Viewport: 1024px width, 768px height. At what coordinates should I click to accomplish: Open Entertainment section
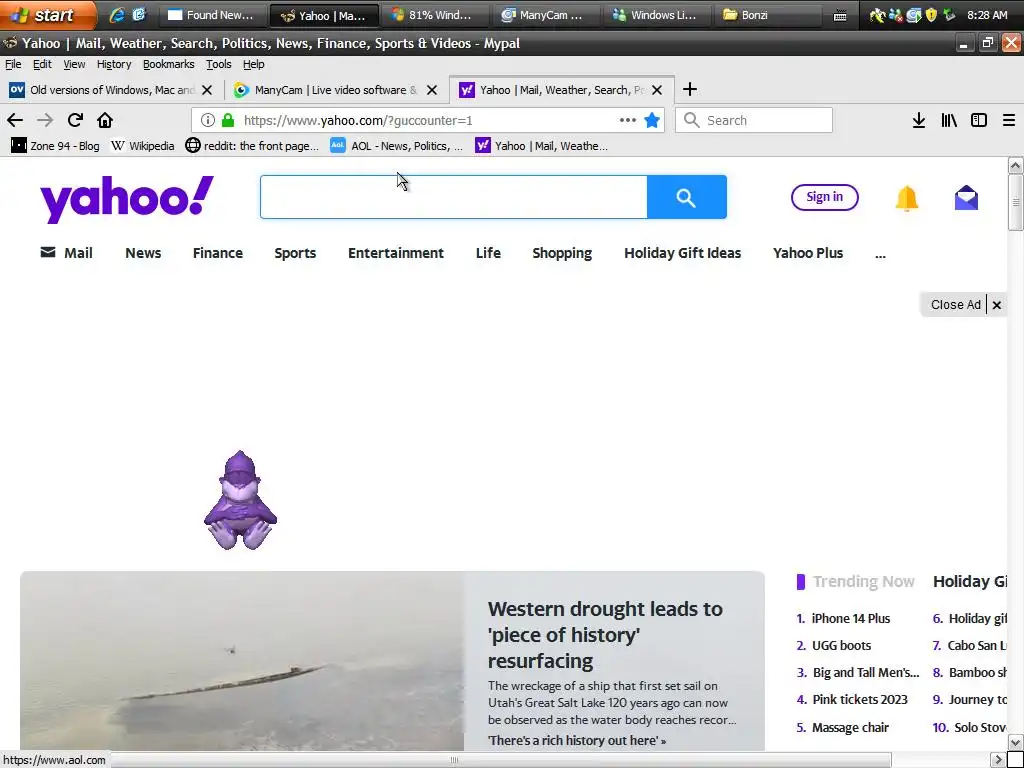click(x=396, y=253)
